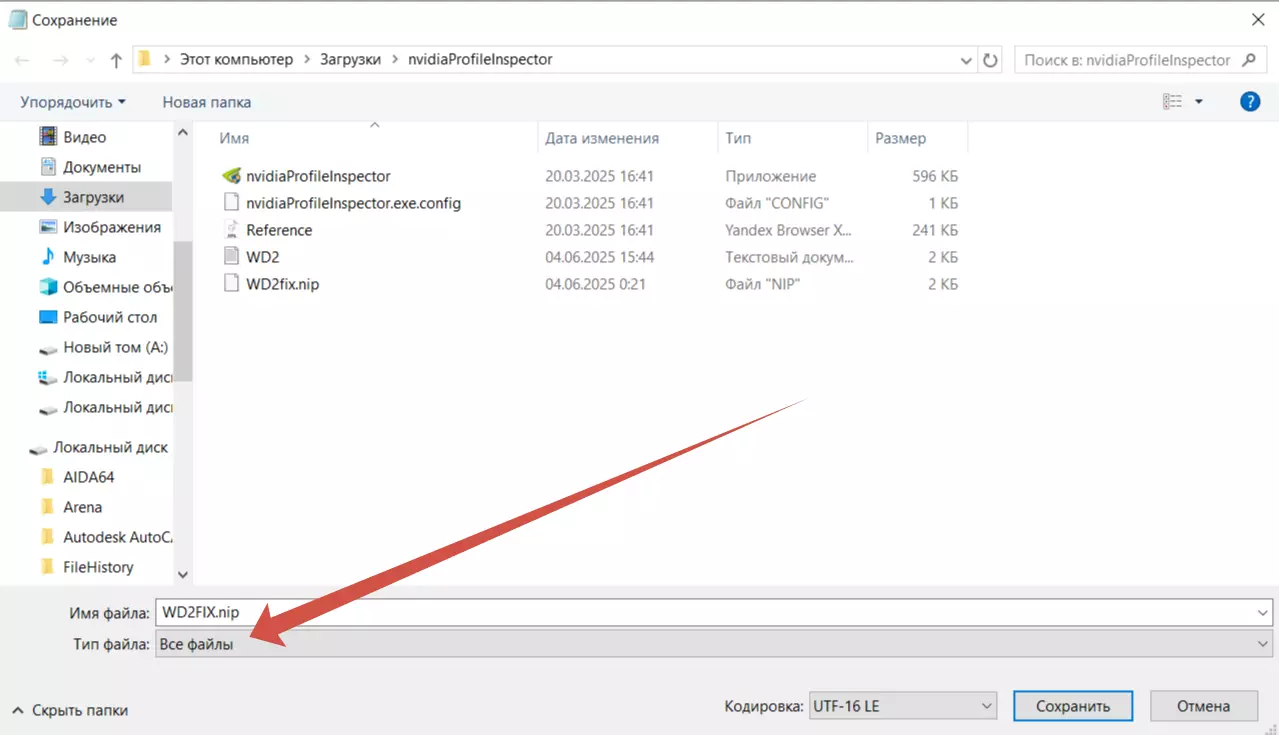The height and width of the screenshot is (735, 1279).
Task: Click the nvidiaProfileInspector application icon
Action: (231, 176)
